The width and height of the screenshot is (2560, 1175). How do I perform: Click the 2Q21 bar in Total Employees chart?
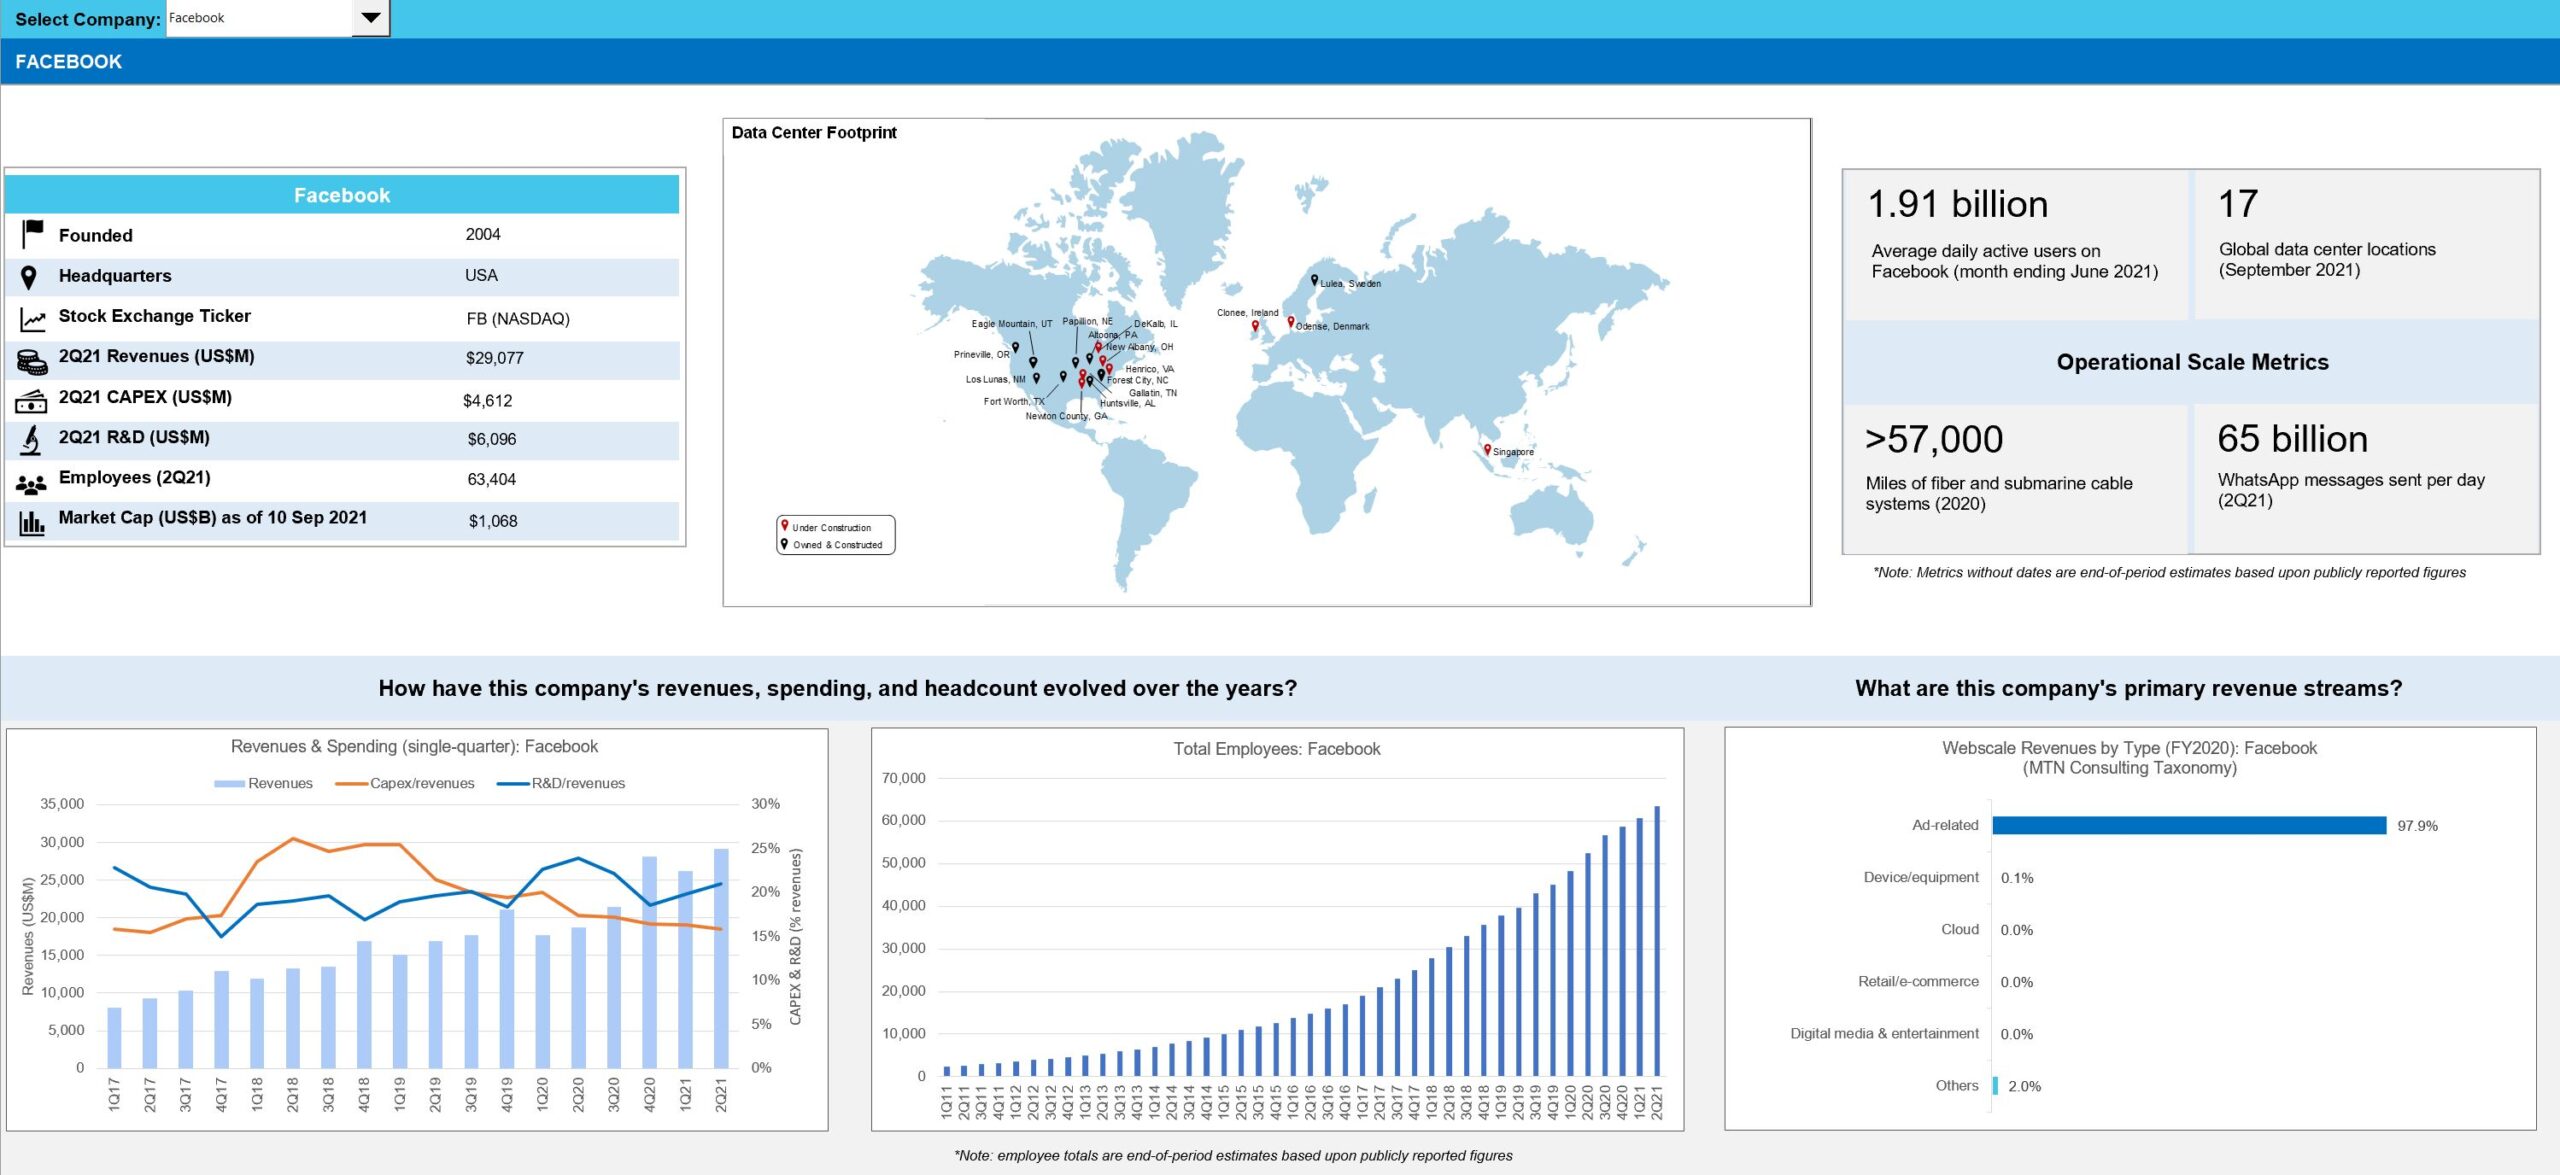(x=1657, y=940)
